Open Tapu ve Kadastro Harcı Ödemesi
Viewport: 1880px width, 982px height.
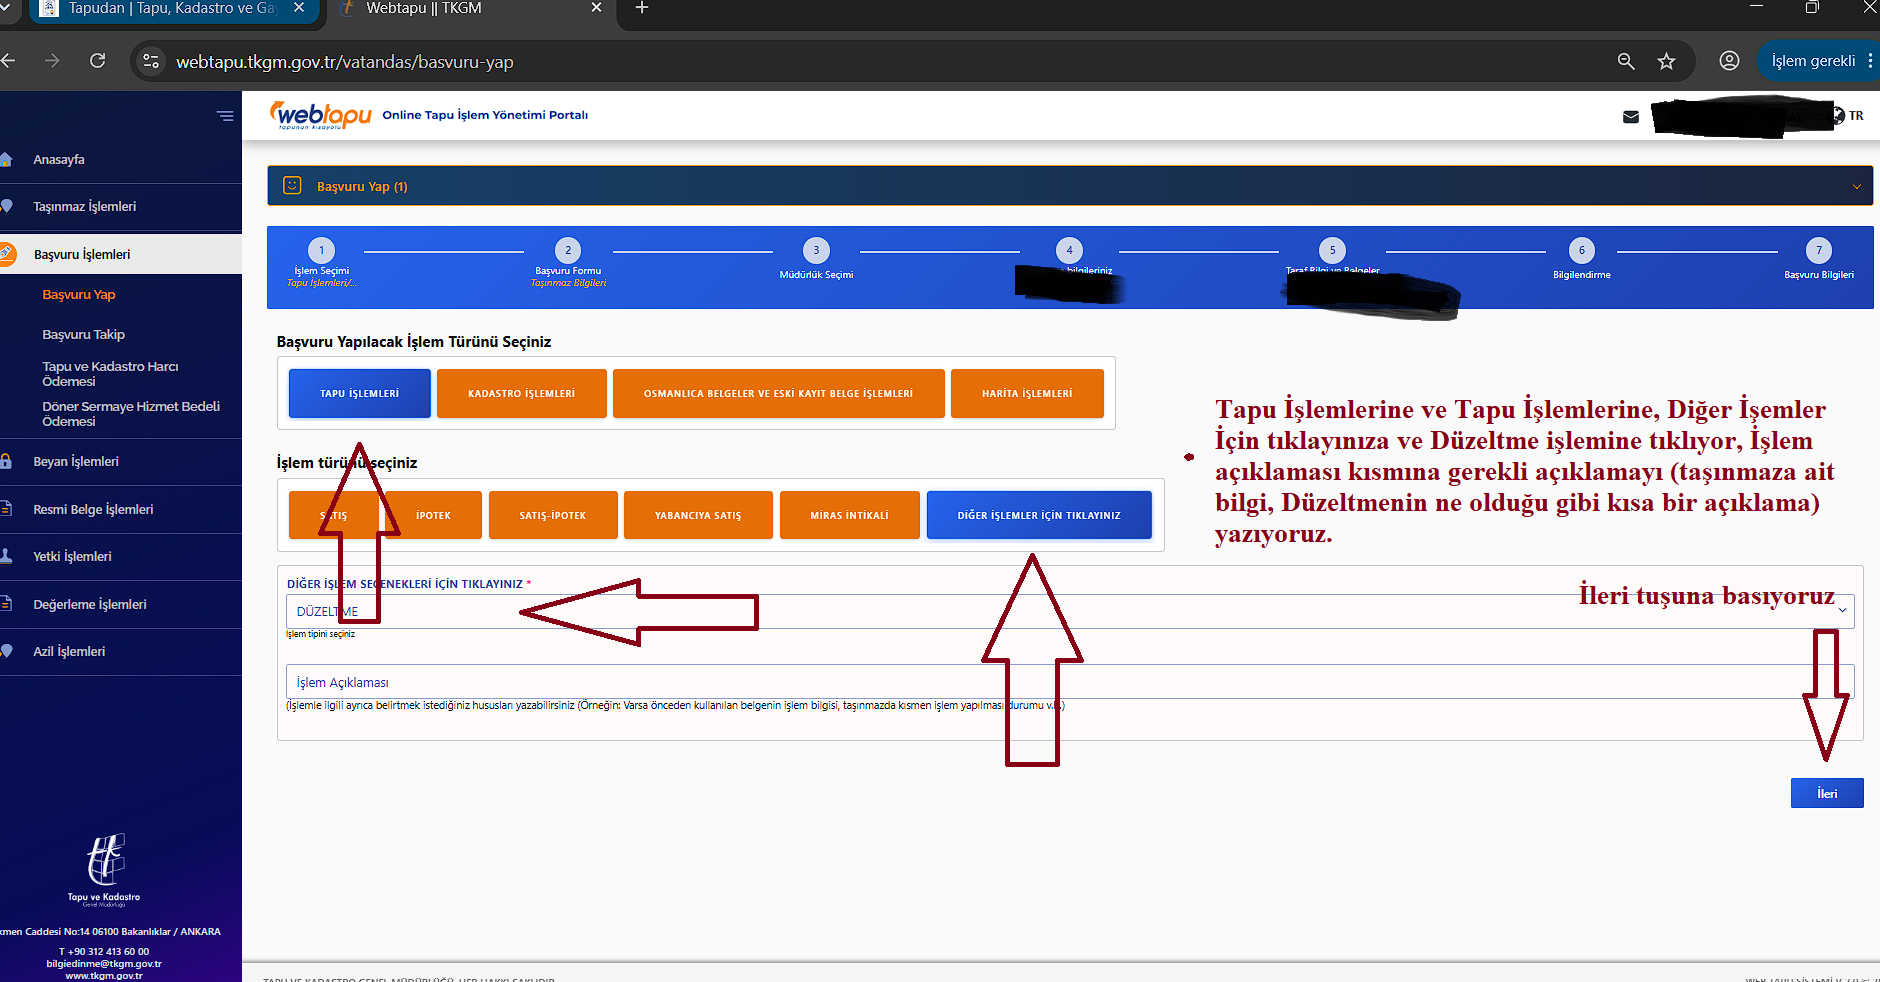[110, 374]
